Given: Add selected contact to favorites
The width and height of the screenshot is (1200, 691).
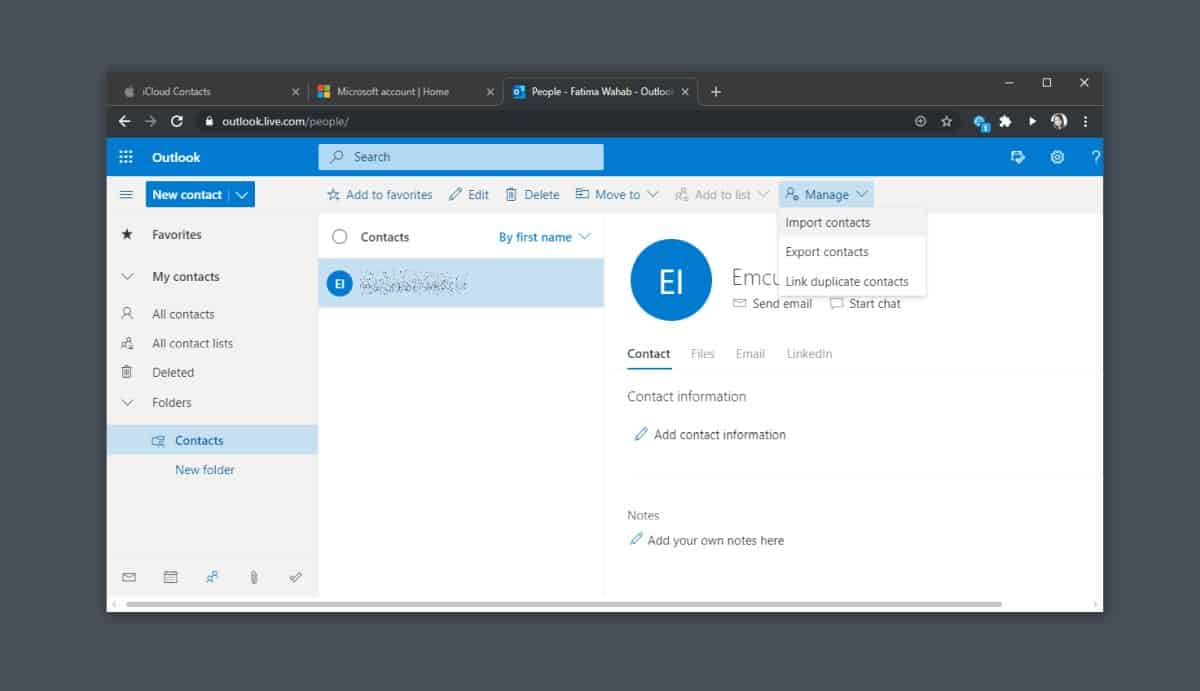Looking at the screenshot, I should (x=379, y=195).
